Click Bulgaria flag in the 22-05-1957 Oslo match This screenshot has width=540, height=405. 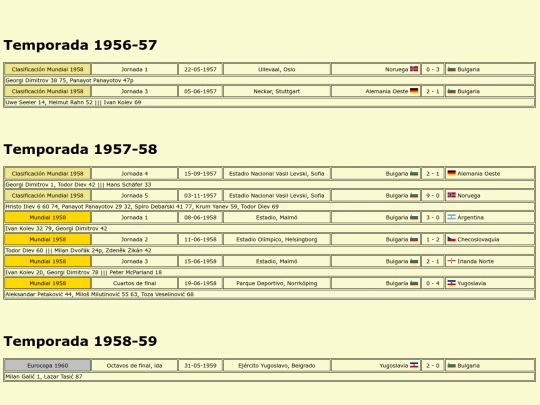(451, 69)
